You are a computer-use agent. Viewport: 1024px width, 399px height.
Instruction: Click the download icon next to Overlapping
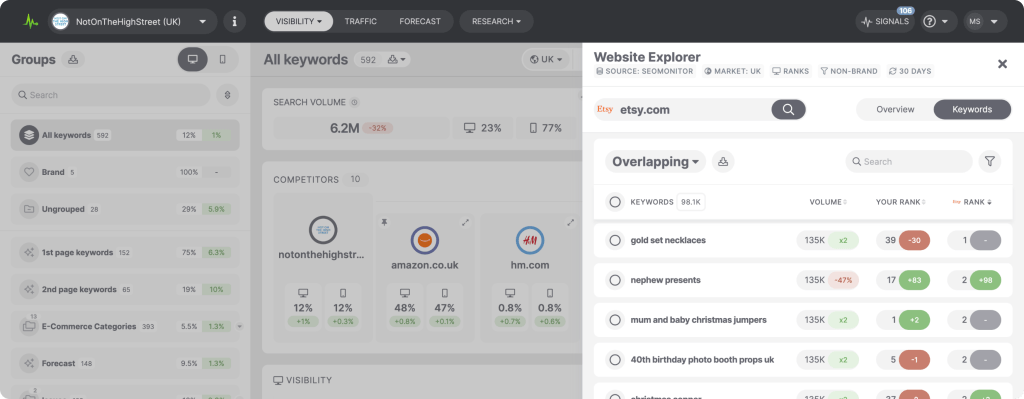(723, 162)
